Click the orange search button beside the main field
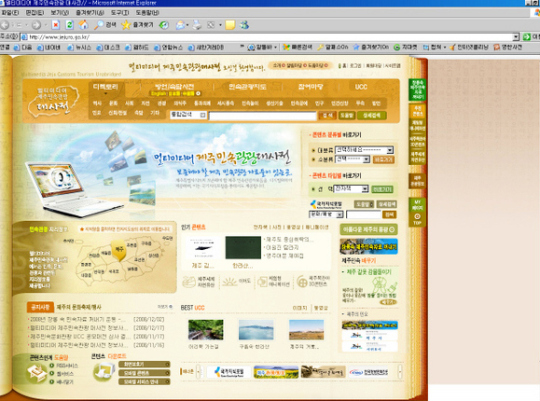 click(x=327, y=115)
